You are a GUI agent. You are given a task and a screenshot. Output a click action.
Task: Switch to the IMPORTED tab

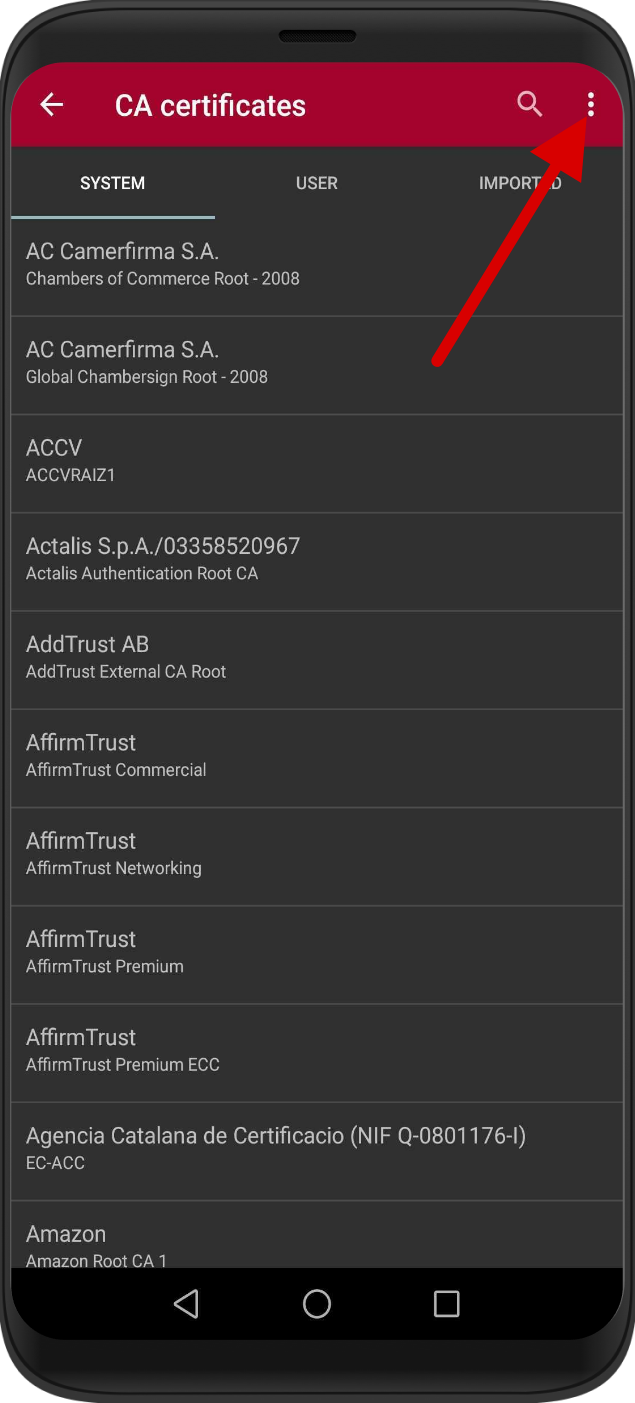click(x=520, y=183)
